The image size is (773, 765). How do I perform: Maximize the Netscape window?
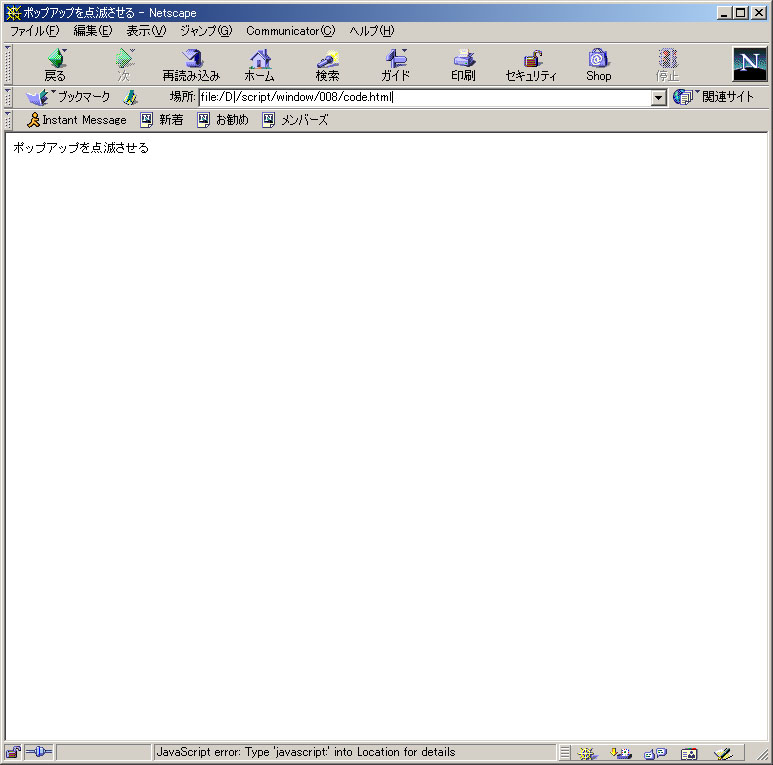click(x=740, y=13)
